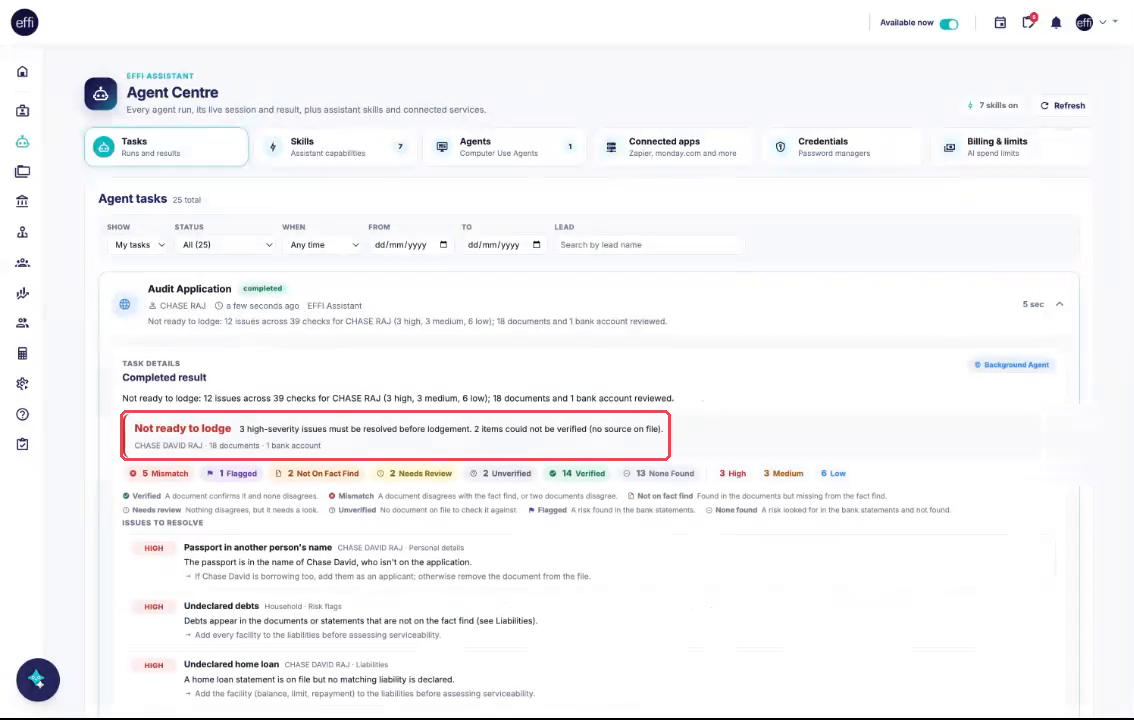1134x720 pixels.
Task: Click the Search by lead name field
Action: point(649,245)
